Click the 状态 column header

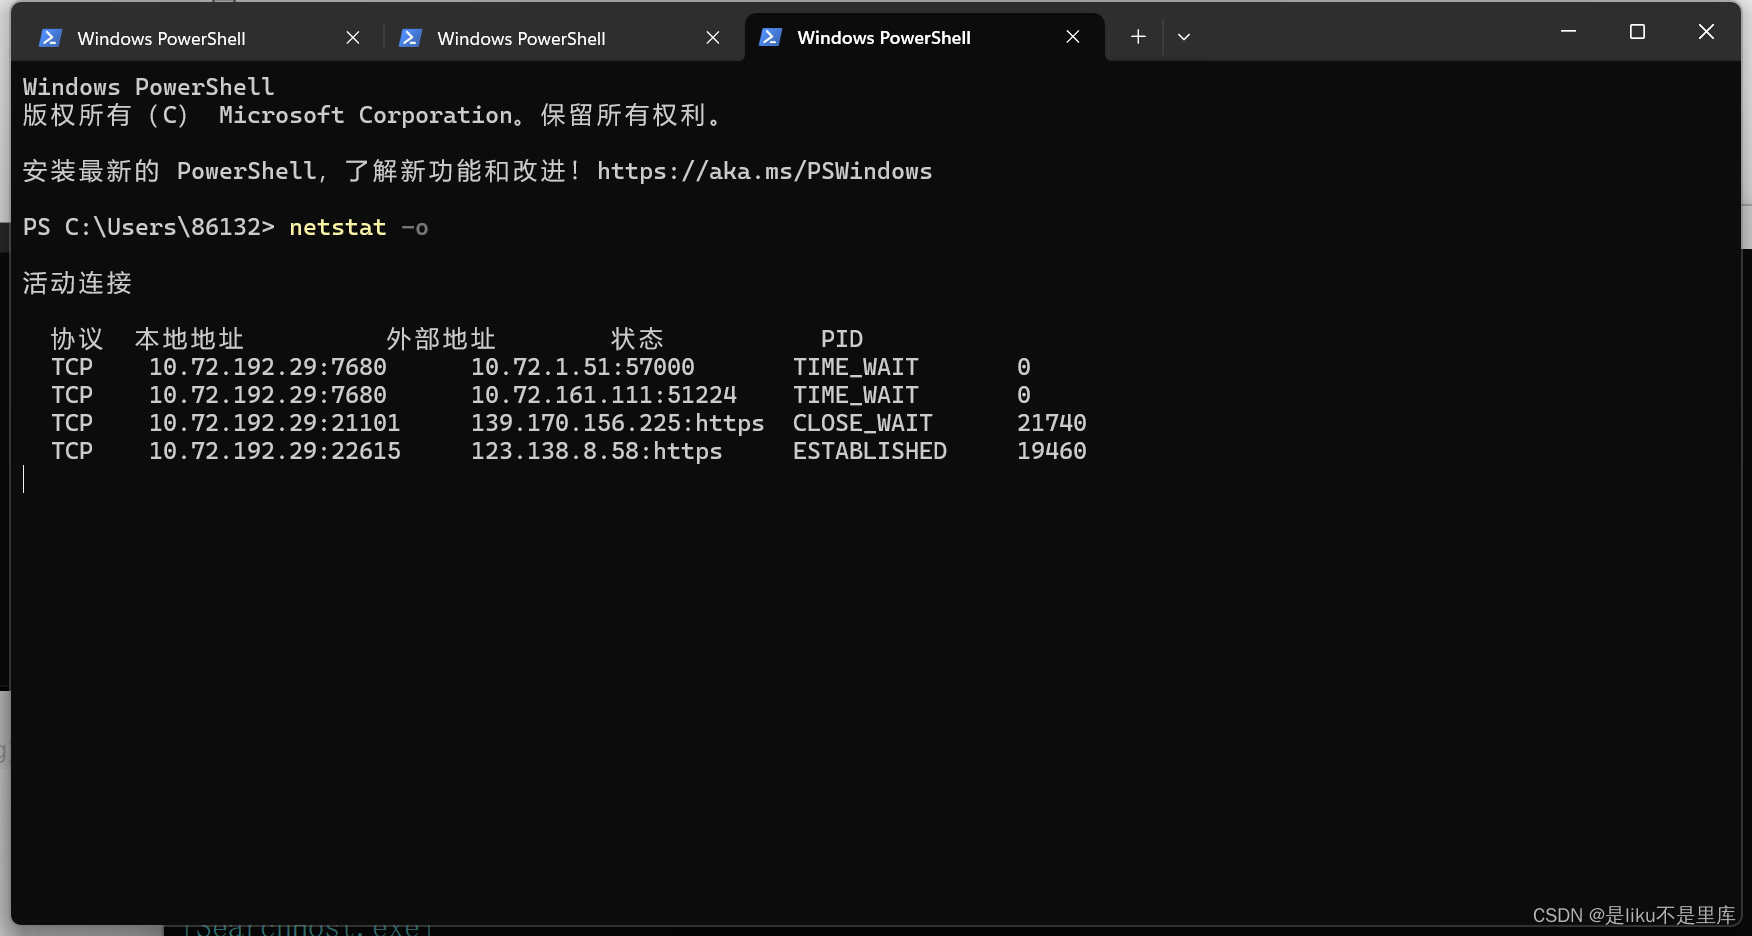point(638,339)
